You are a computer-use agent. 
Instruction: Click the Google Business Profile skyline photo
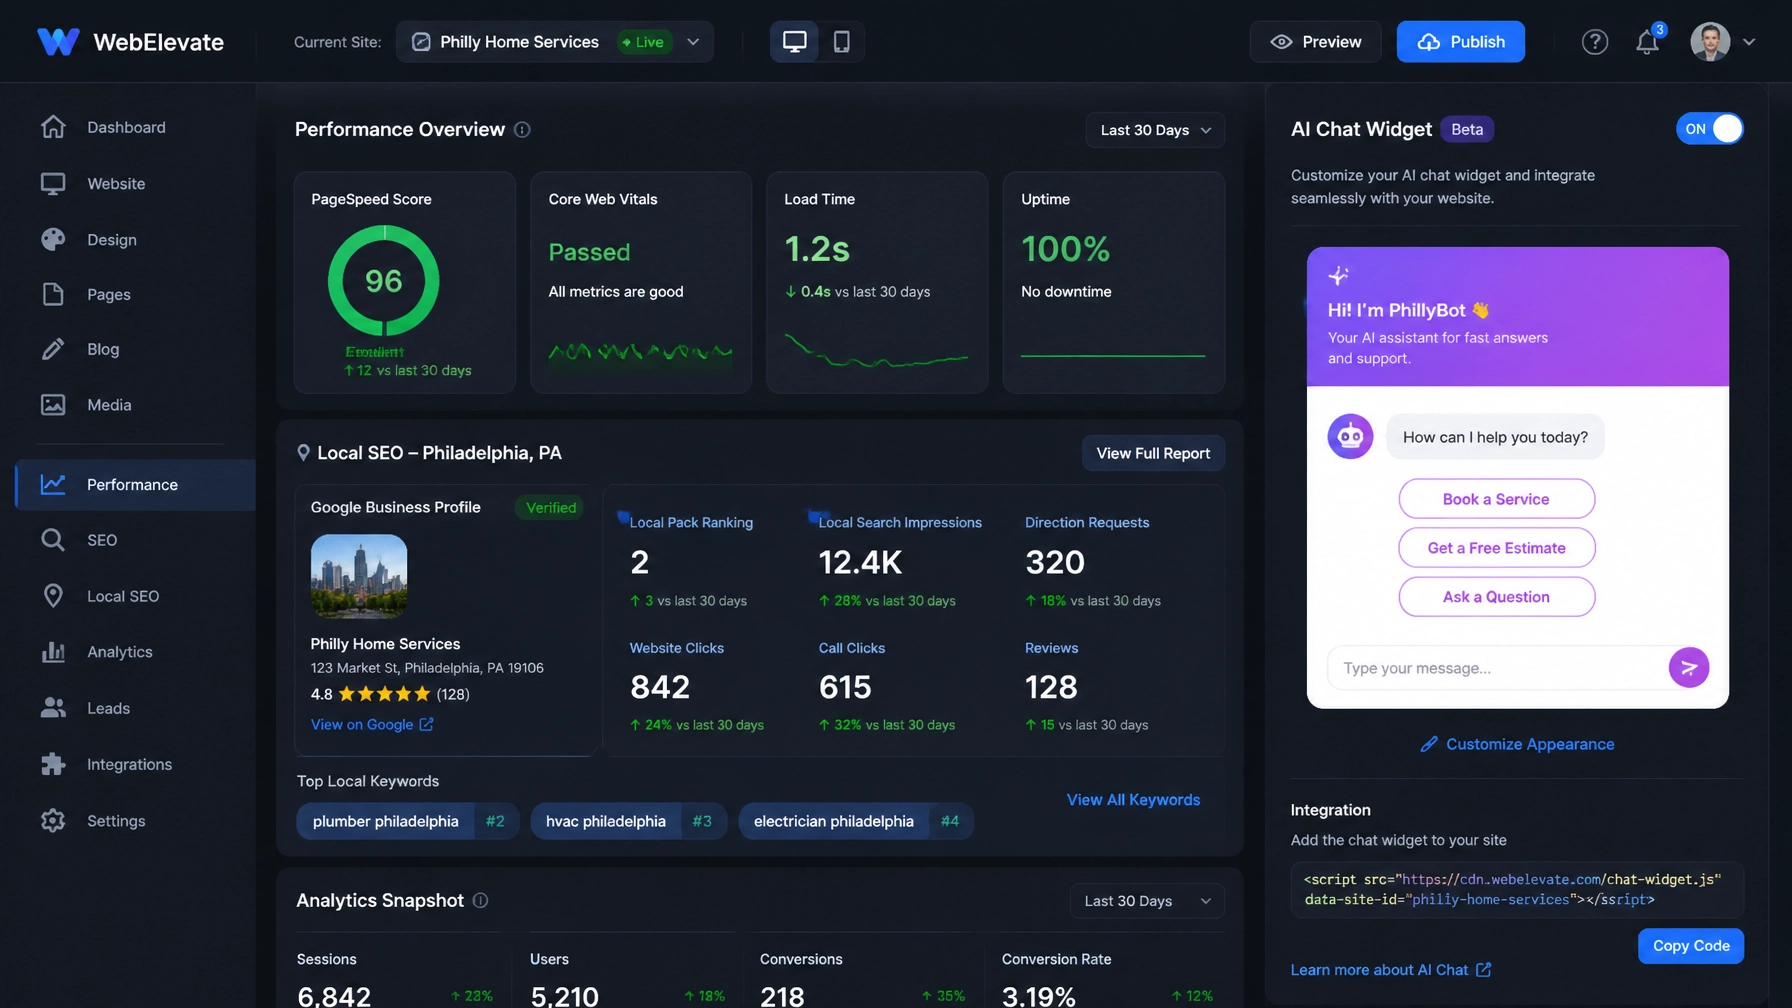(x=359, y=576)
